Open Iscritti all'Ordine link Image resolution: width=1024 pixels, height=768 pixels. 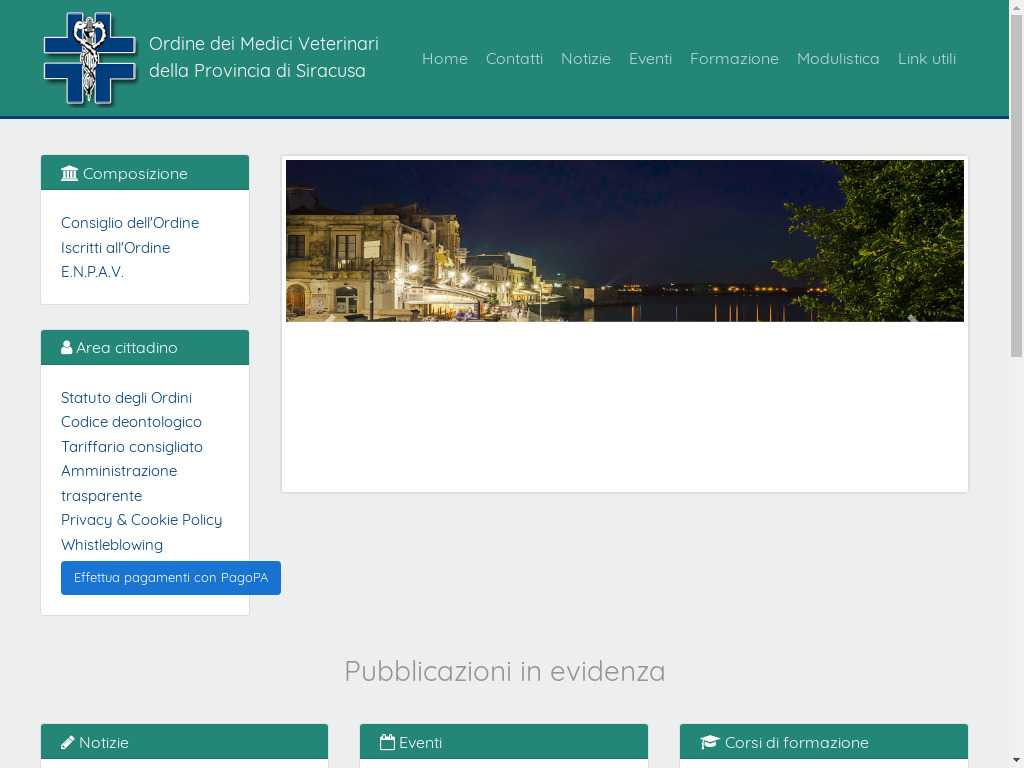pos(116,248)
